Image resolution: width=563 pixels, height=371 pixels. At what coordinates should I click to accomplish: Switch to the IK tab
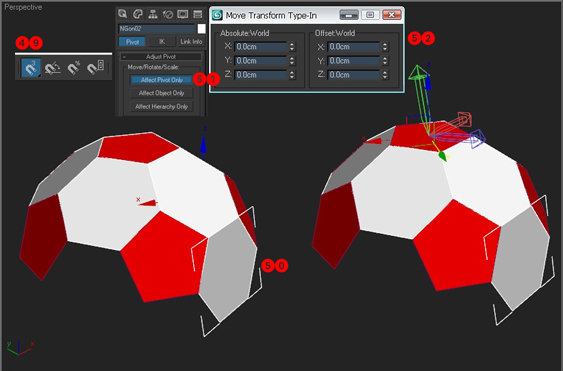tap(162, 42)
